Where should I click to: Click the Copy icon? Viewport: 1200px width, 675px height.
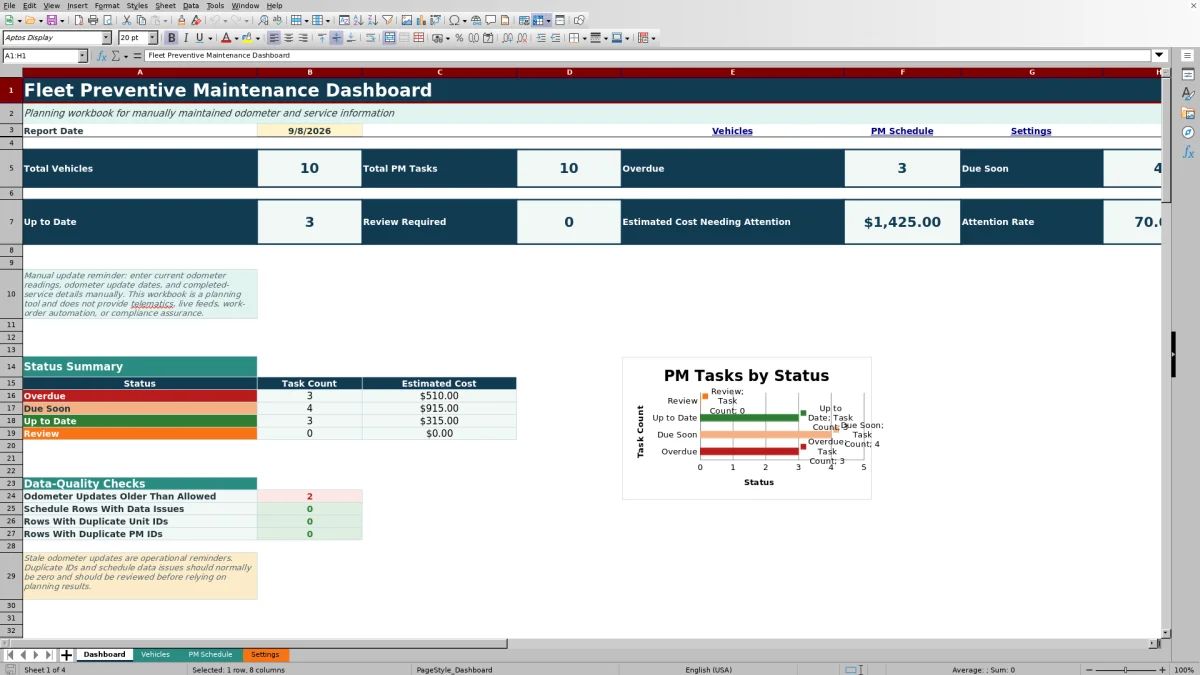[141, 20]
